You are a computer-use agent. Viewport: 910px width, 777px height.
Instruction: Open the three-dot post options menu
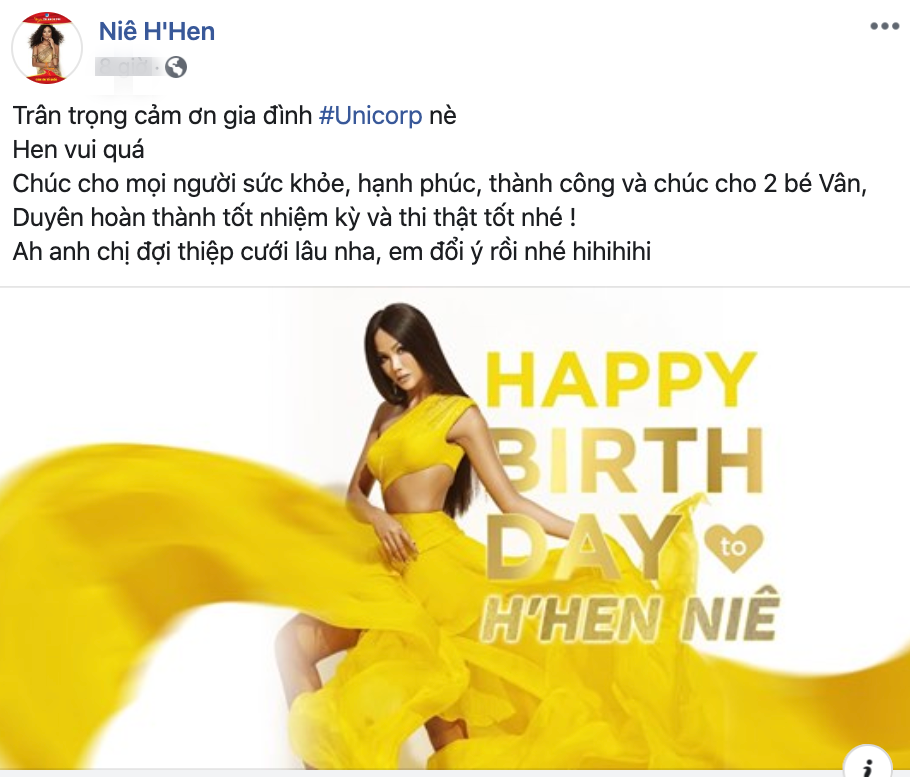tap(884, 26)
